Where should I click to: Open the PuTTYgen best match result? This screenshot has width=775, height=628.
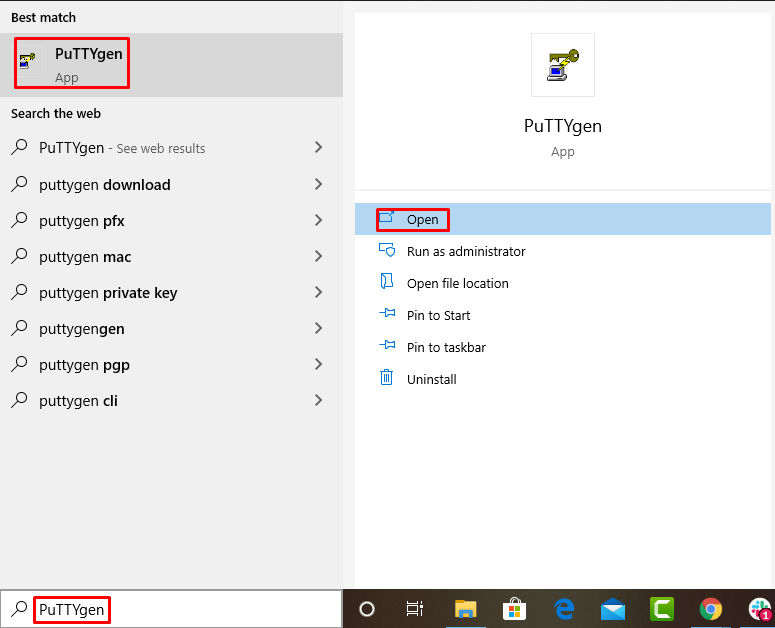point(171,65)
